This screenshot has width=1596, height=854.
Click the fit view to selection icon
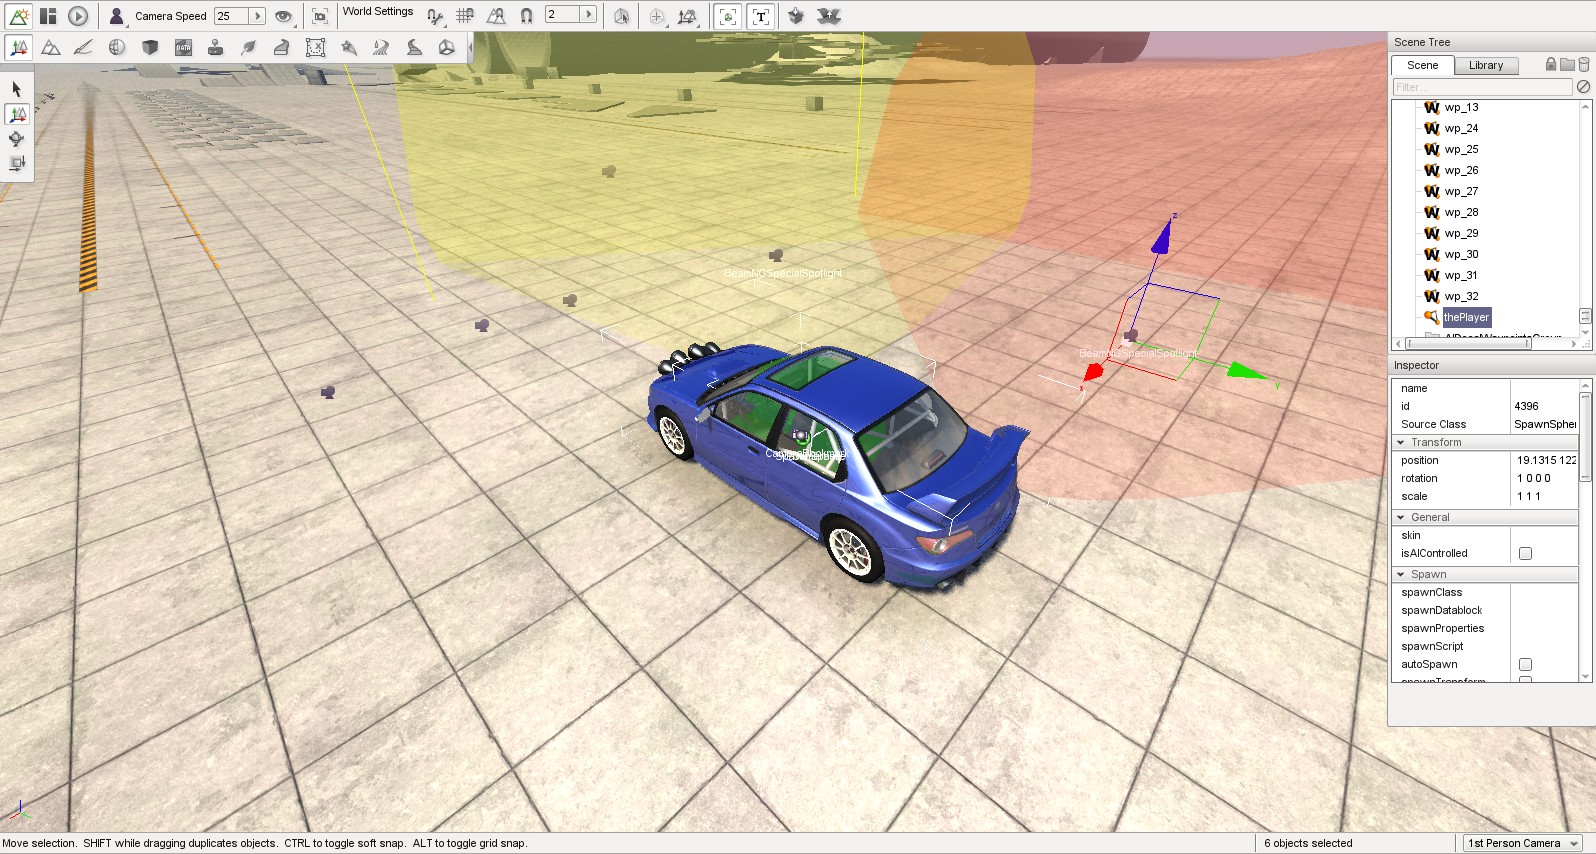click(320, 16)
